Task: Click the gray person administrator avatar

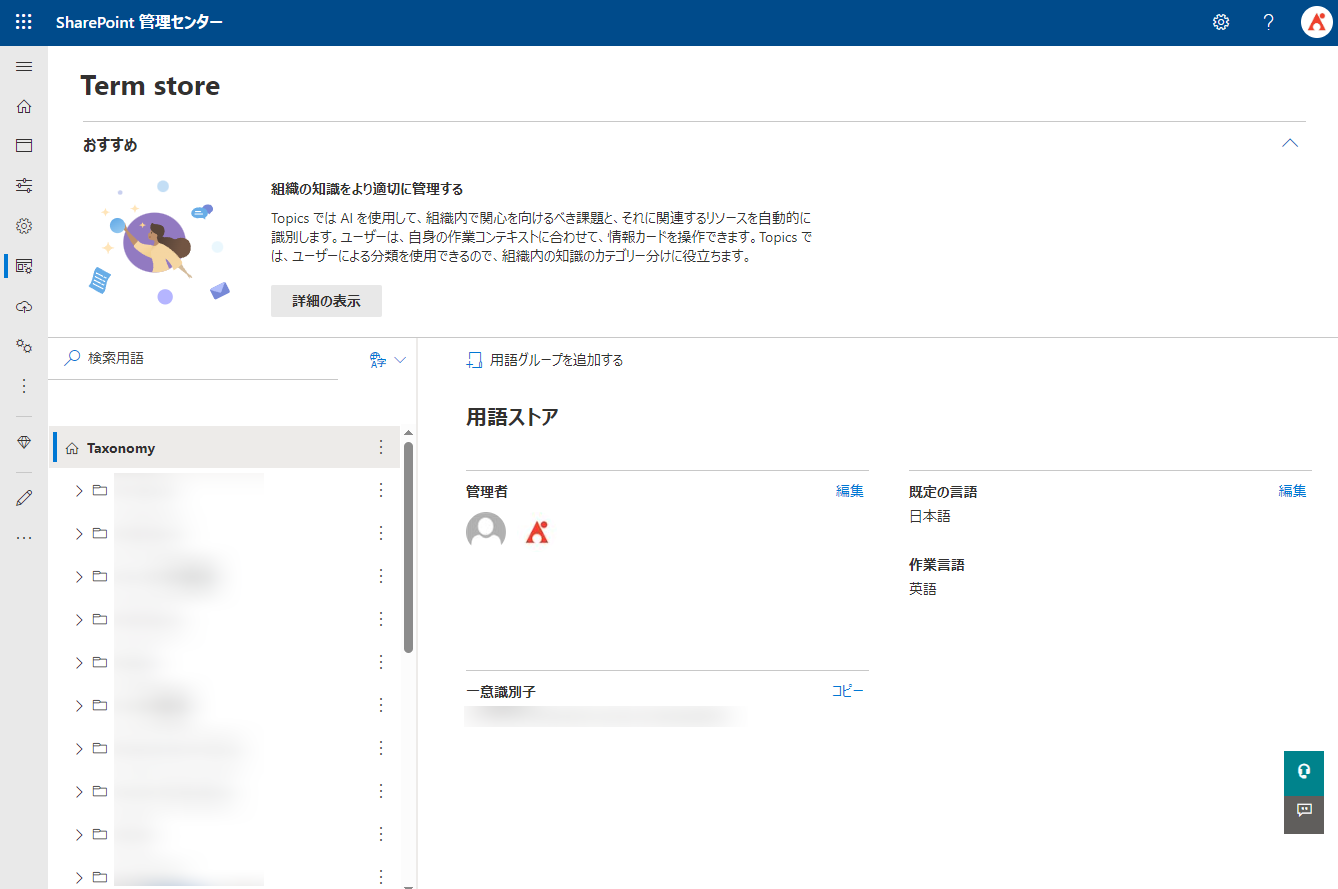Action: tap(486, 531)
